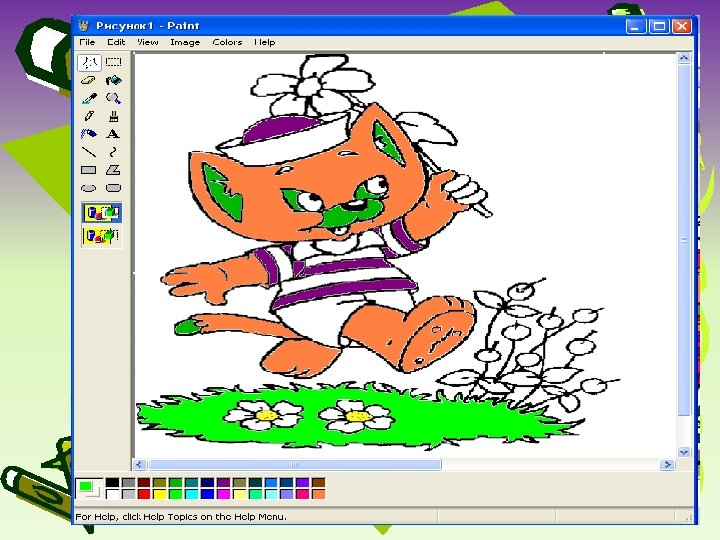This screenshot has width=720, height=540.
Task: Click the Paint icon in title bar
Action: [x=83, y=26]
